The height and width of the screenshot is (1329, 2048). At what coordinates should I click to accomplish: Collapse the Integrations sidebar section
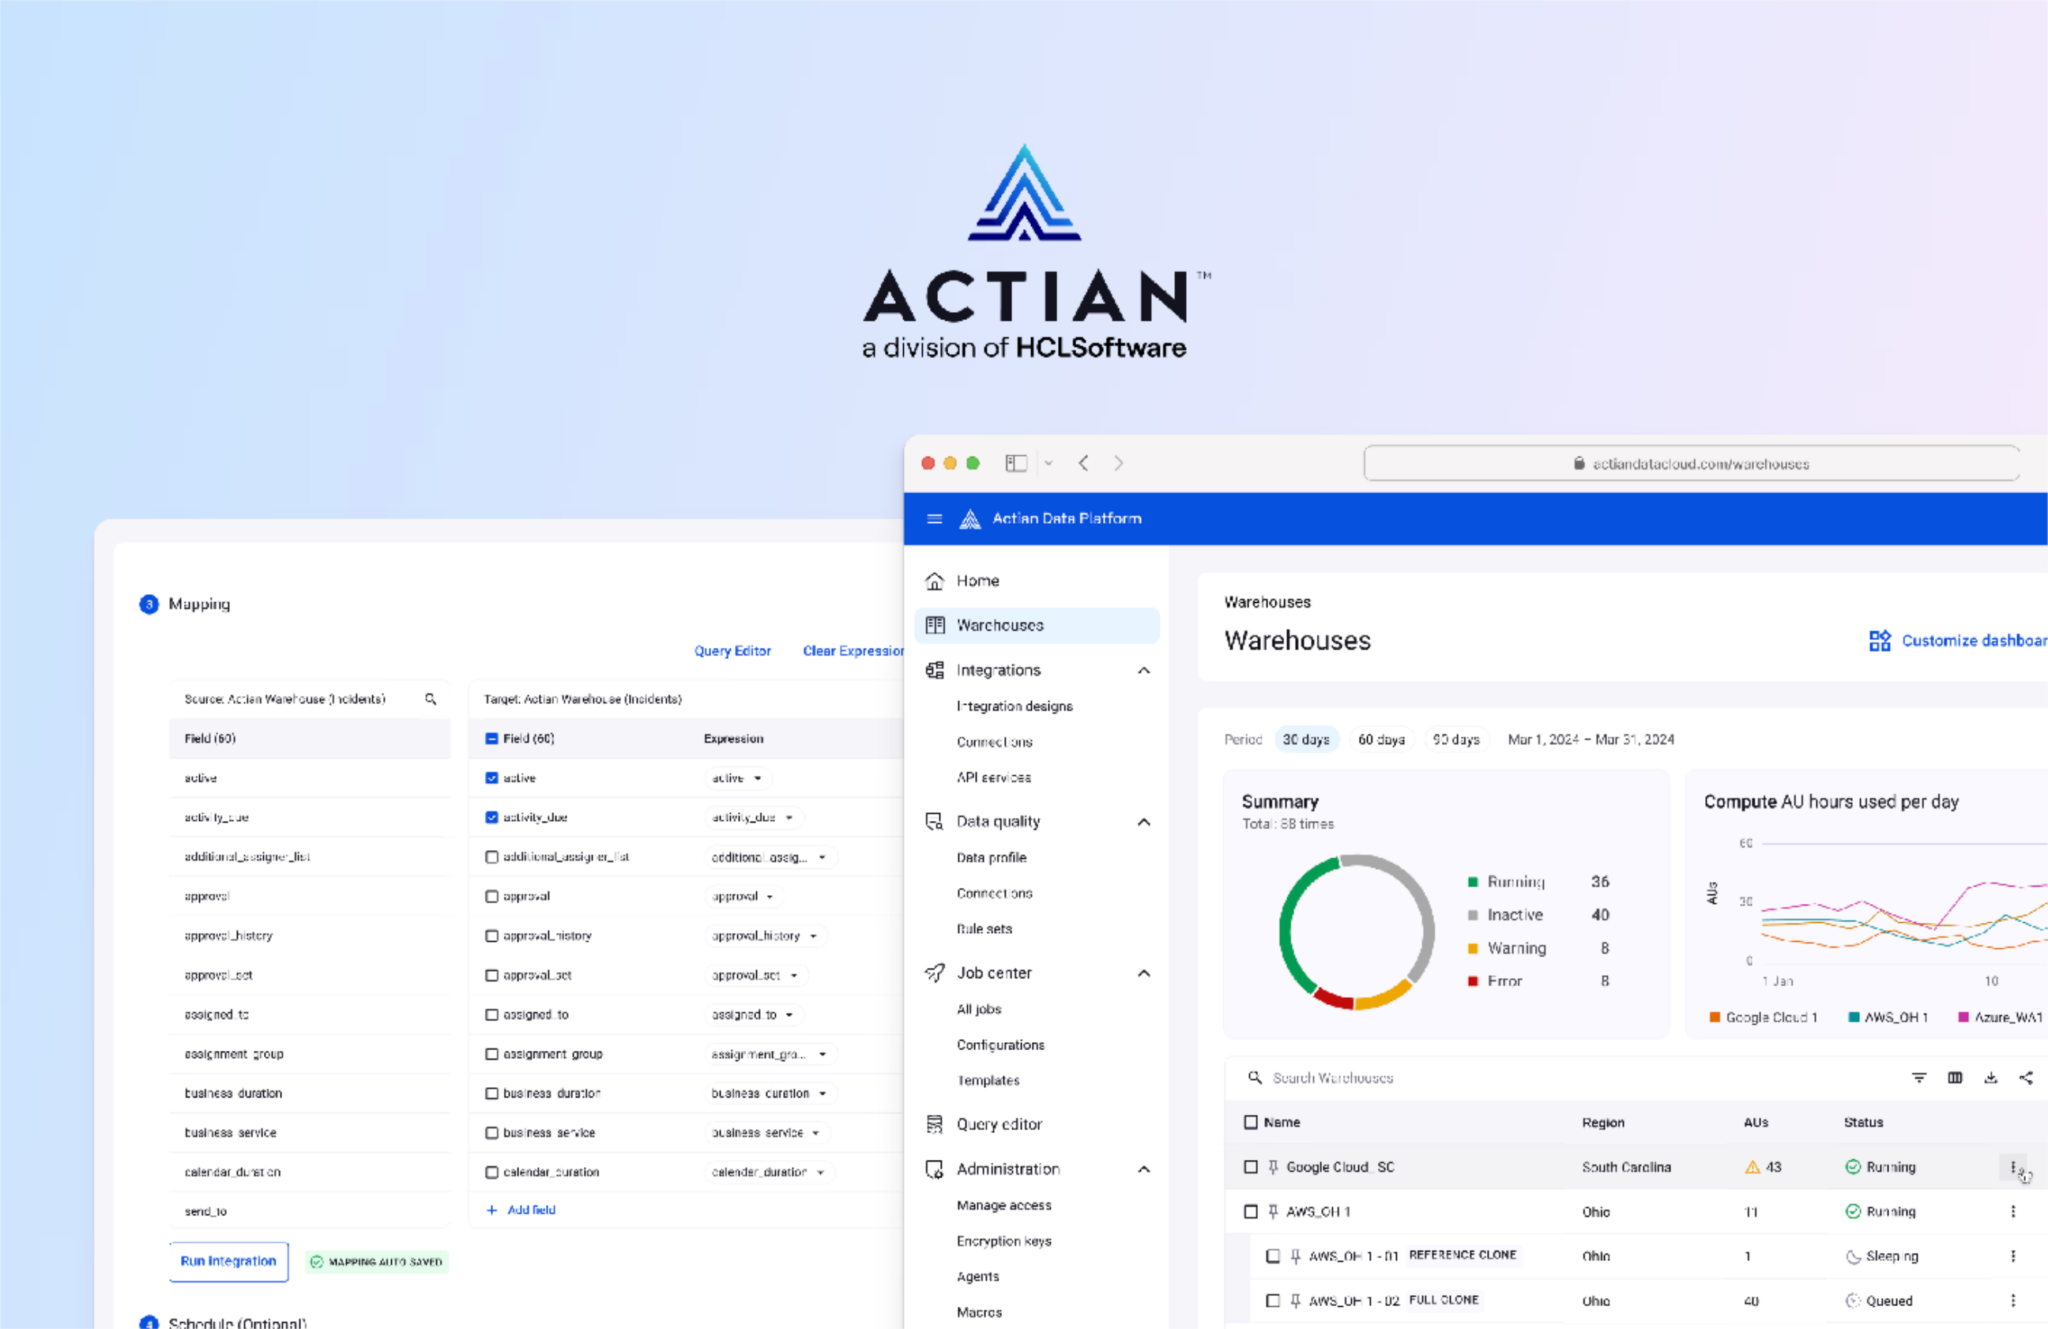pyautogui.click(x=1143, y=670)
